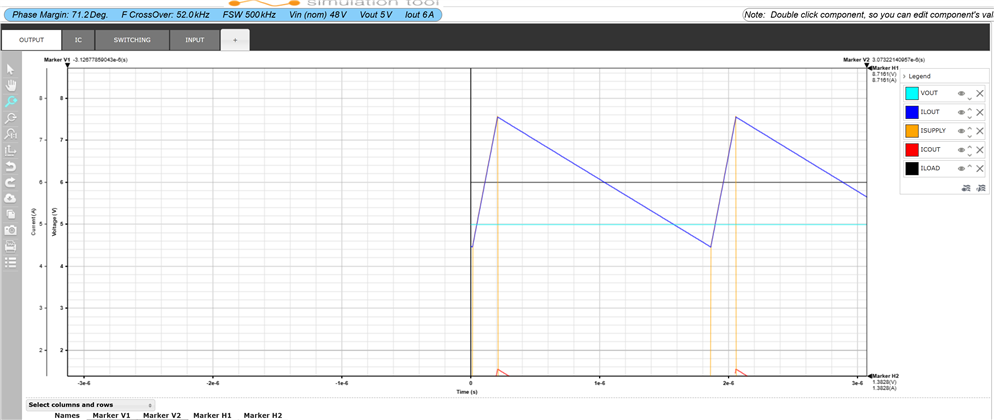Click the Marker V2 triangle handle

(x=867, y=65)
